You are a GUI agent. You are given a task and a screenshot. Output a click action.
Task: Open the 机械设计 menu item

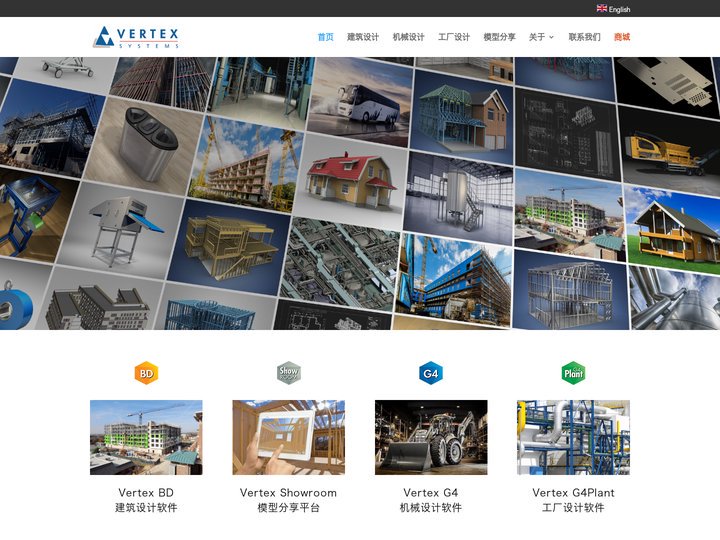click(408, 37)
